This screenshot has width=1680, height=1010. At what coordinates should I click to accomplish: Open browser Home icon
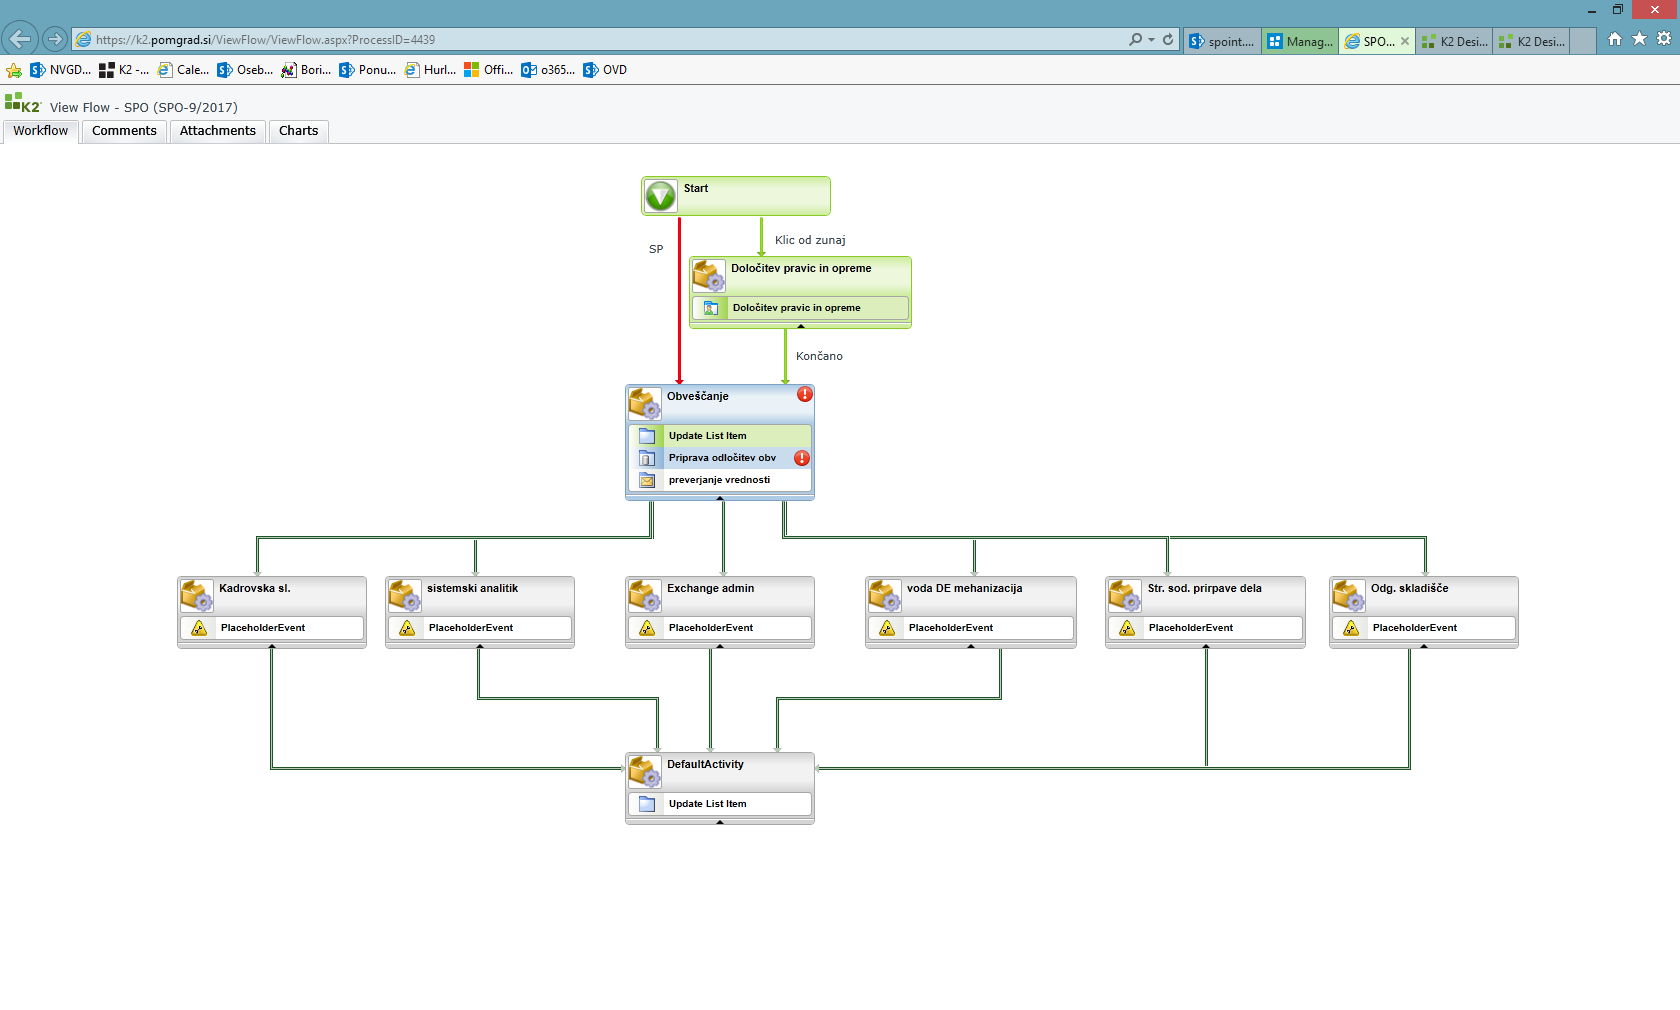pos(1615,39)
